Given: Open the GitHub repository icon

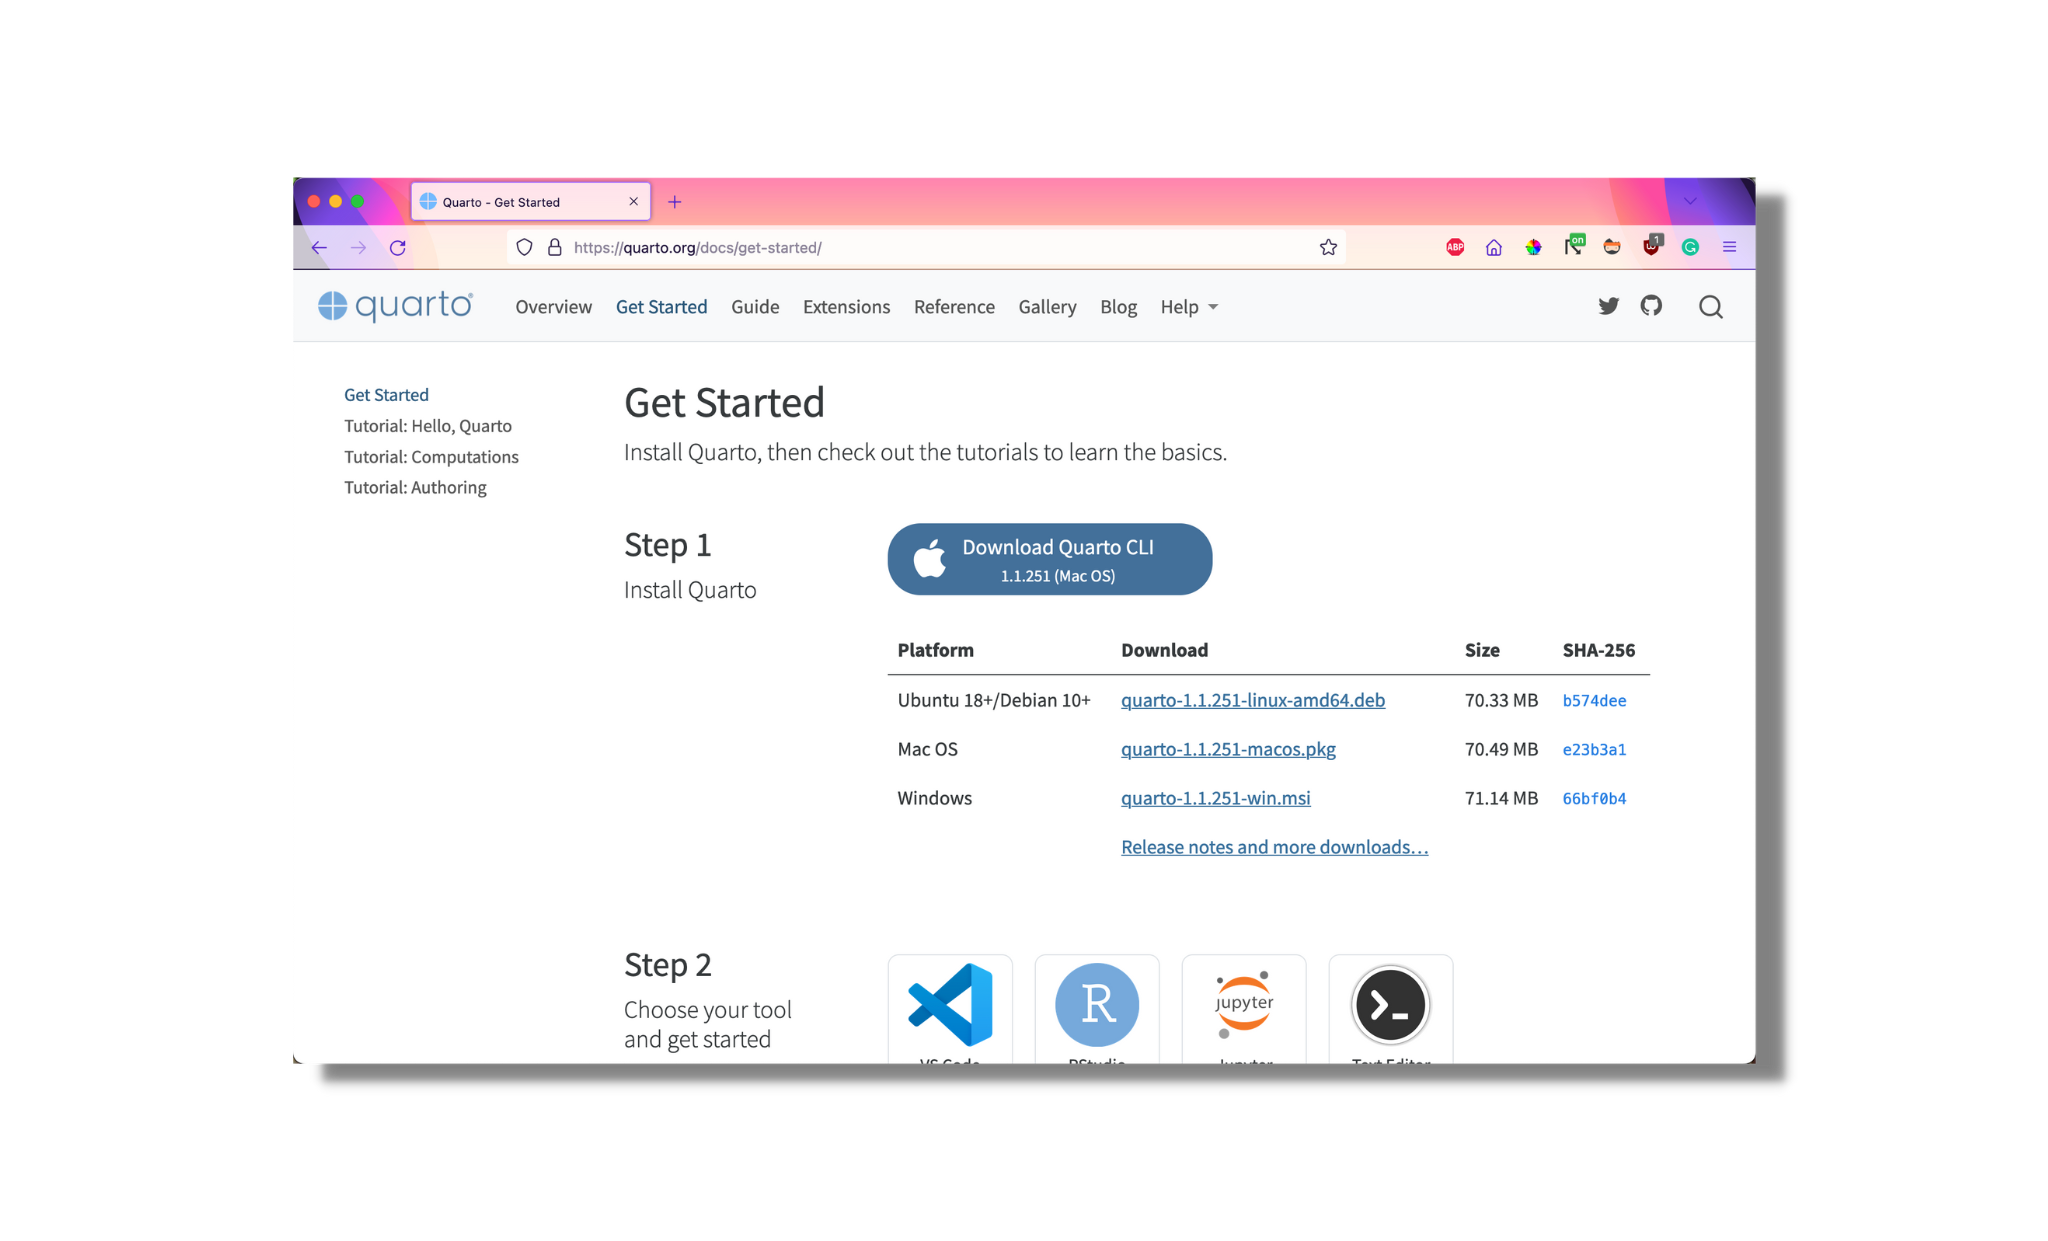Looking at the screenshot, I should click(x=1651, y=306).
